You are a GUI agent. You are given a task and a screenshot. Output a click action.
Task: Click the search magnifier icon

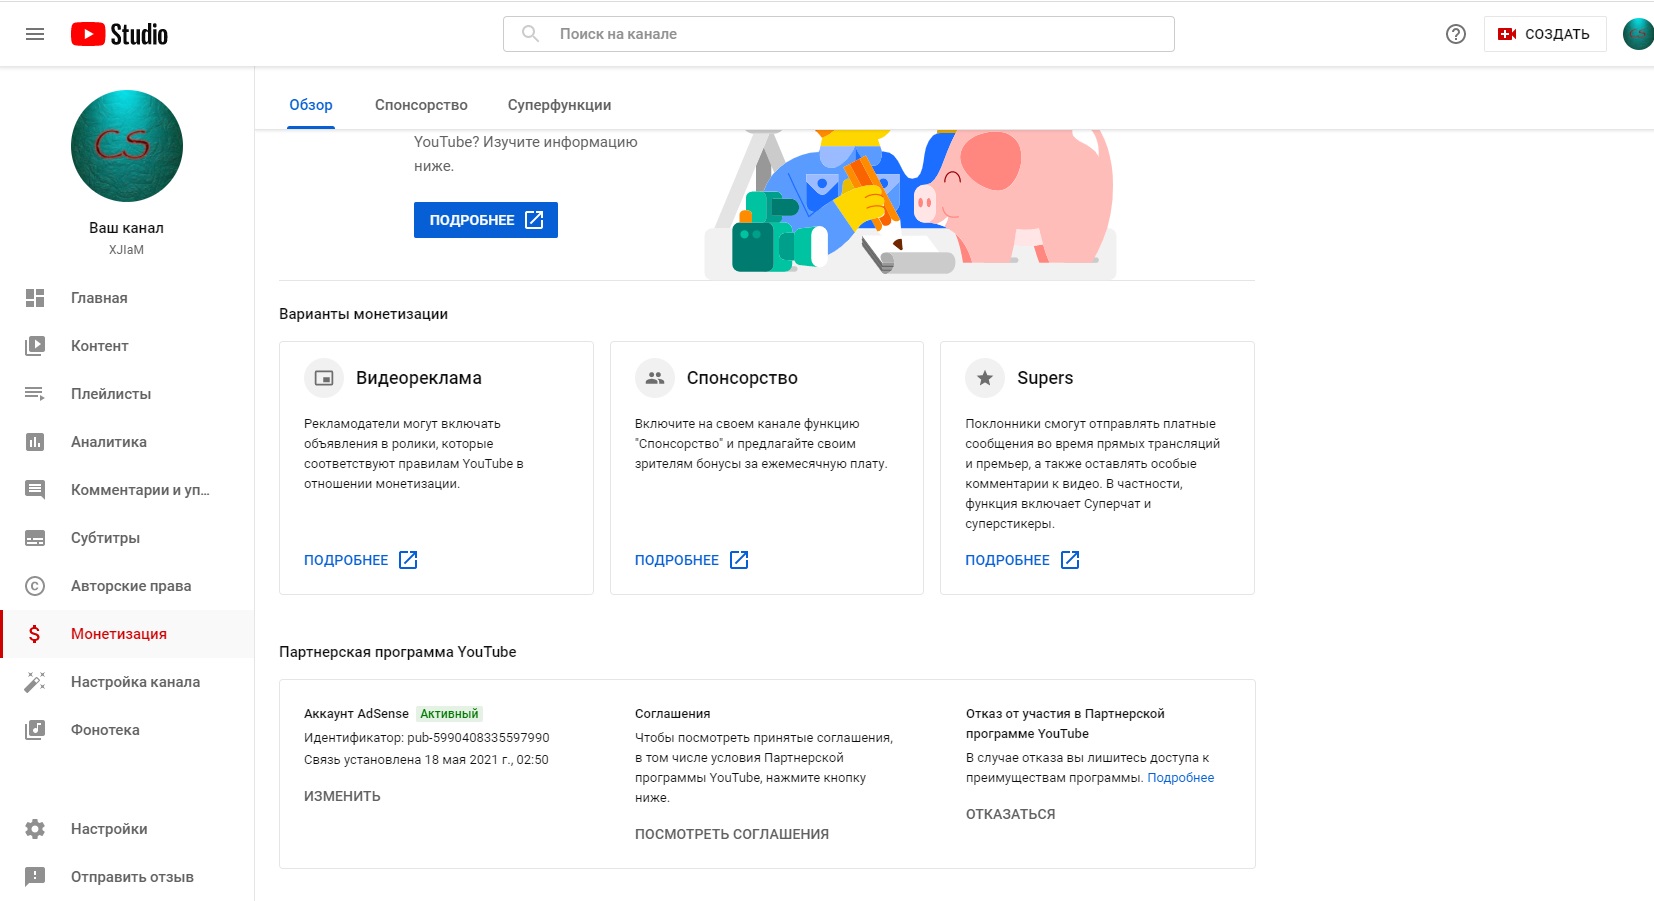pyautogui.click(x=531, y=34)
